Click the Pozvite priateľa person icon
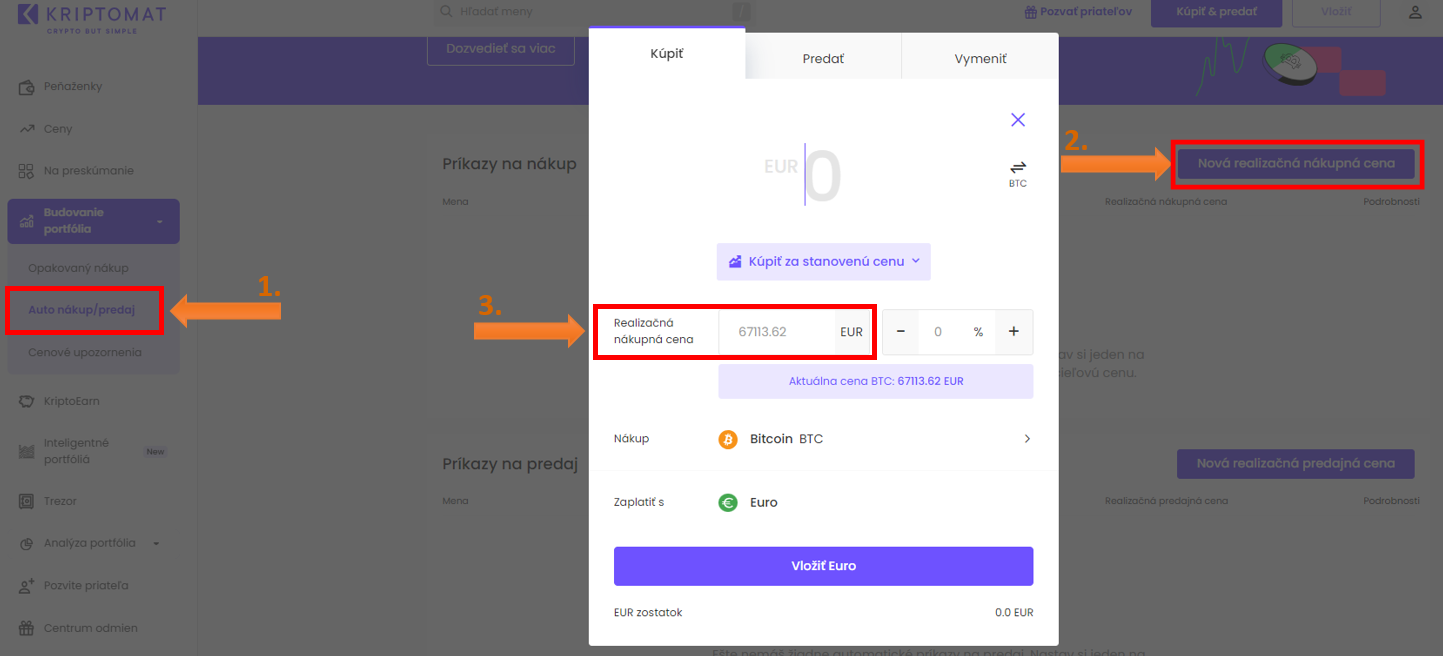Viewport: 1443px width, 656px height. click(27, 586)
